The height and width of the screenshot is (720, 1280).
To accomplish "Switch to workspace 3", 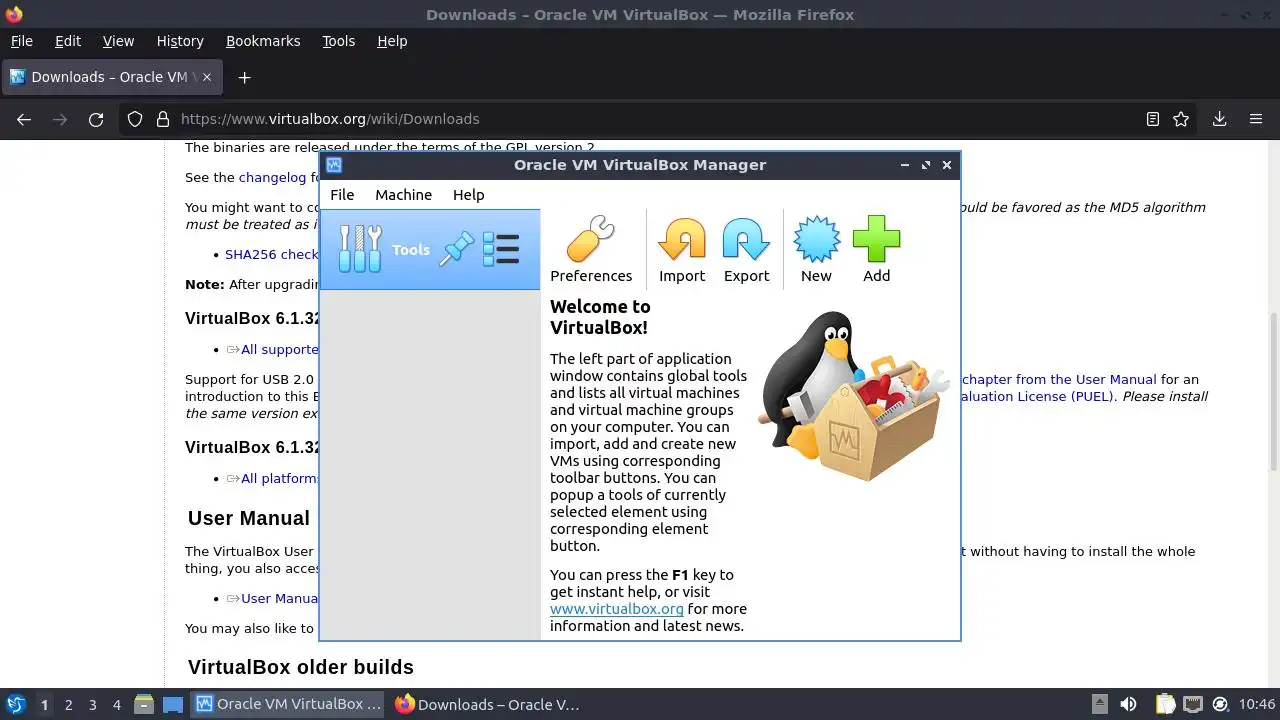I will tap(92, 705).
